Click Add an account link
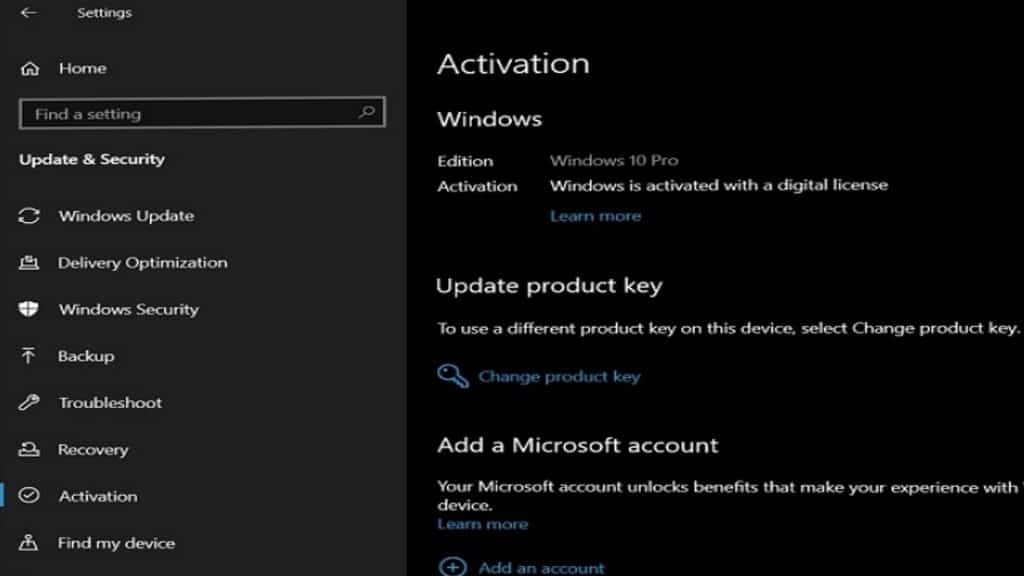 tap(541, 568)
